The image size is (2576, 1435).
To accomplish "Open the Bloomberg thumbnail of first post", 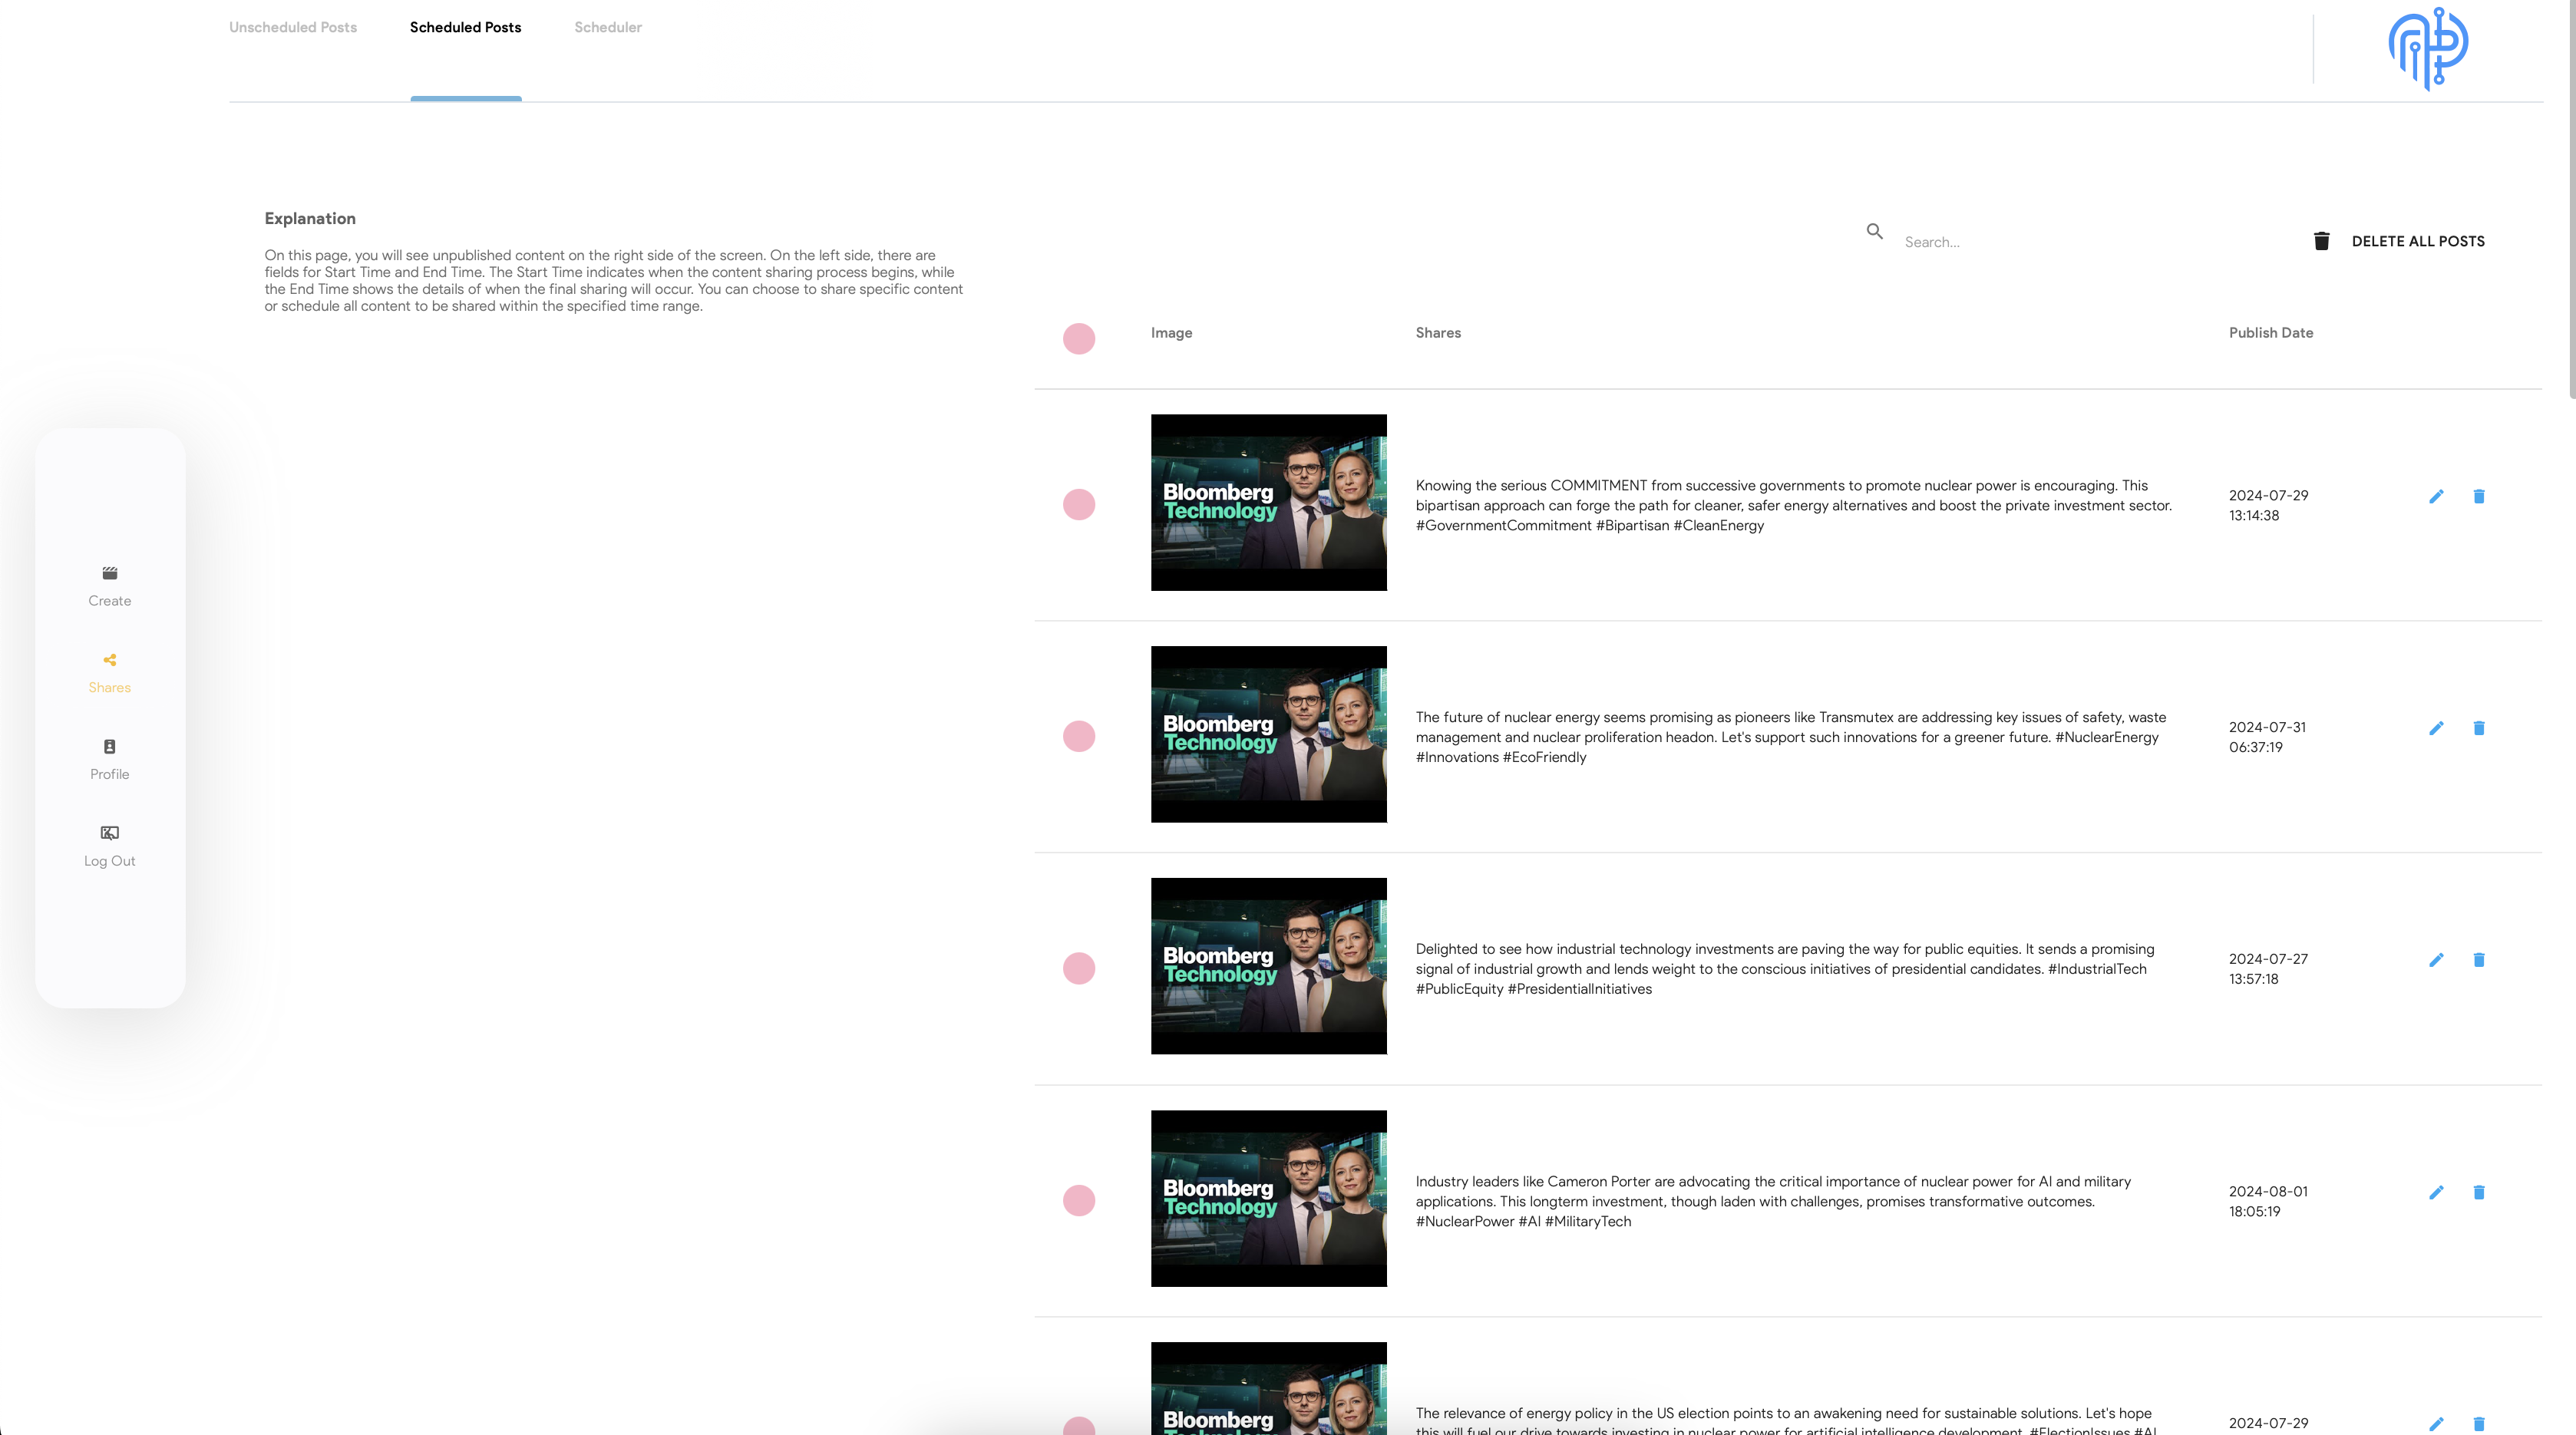I will 1268,502.
